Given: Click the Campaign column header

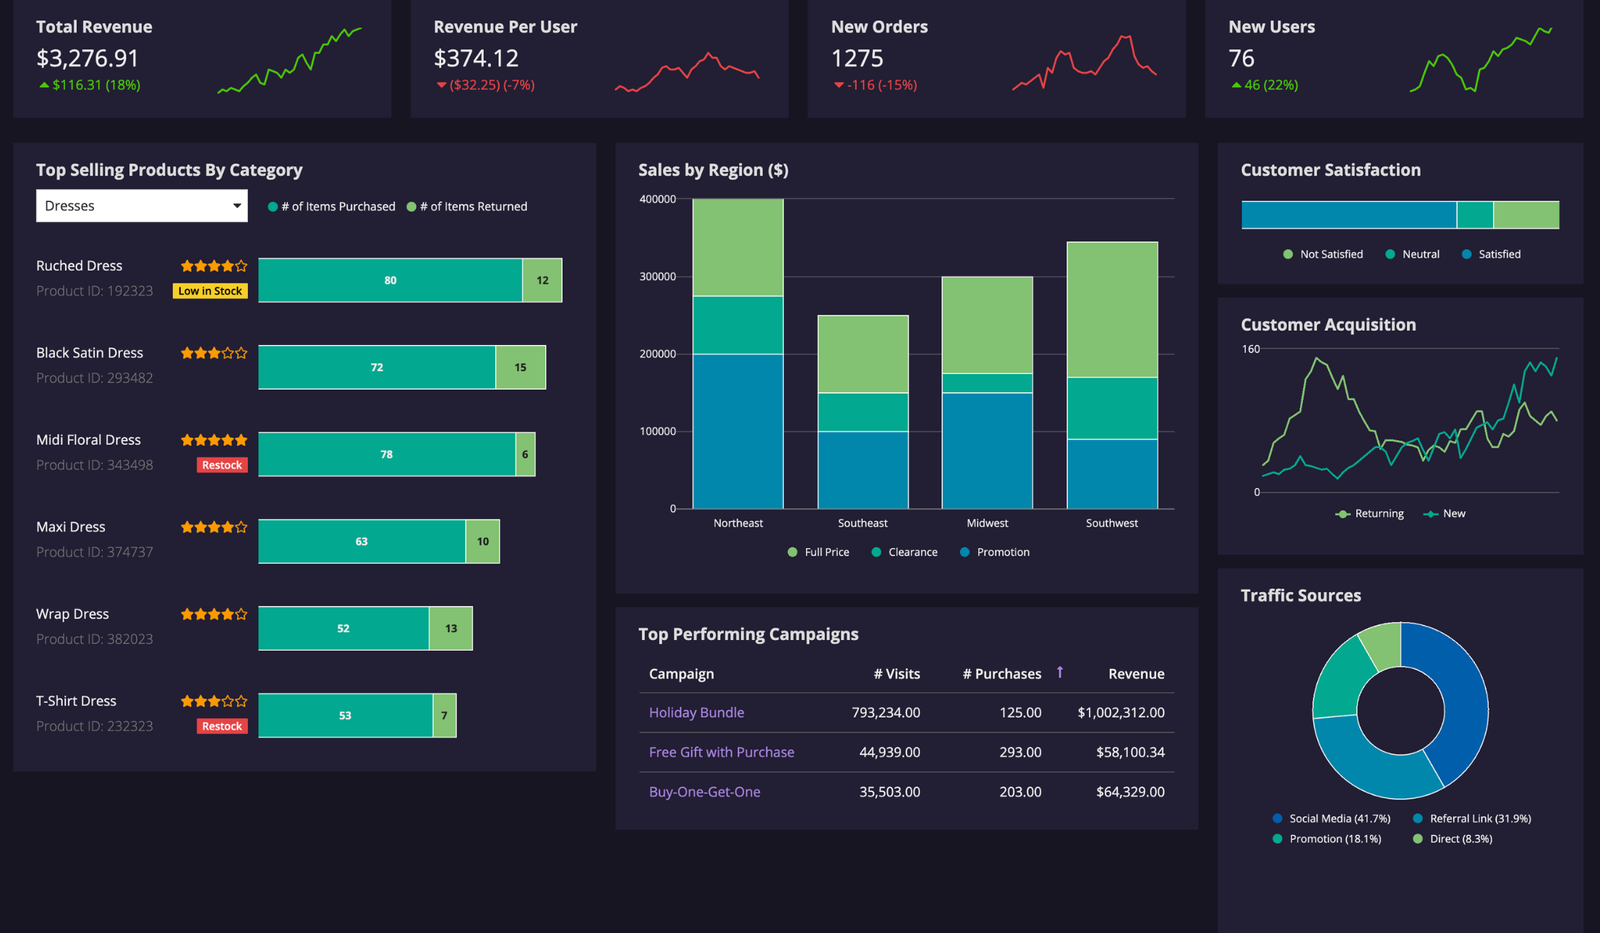Looking at the screenshot, I should pyautogui.click(x=681, y=673).
